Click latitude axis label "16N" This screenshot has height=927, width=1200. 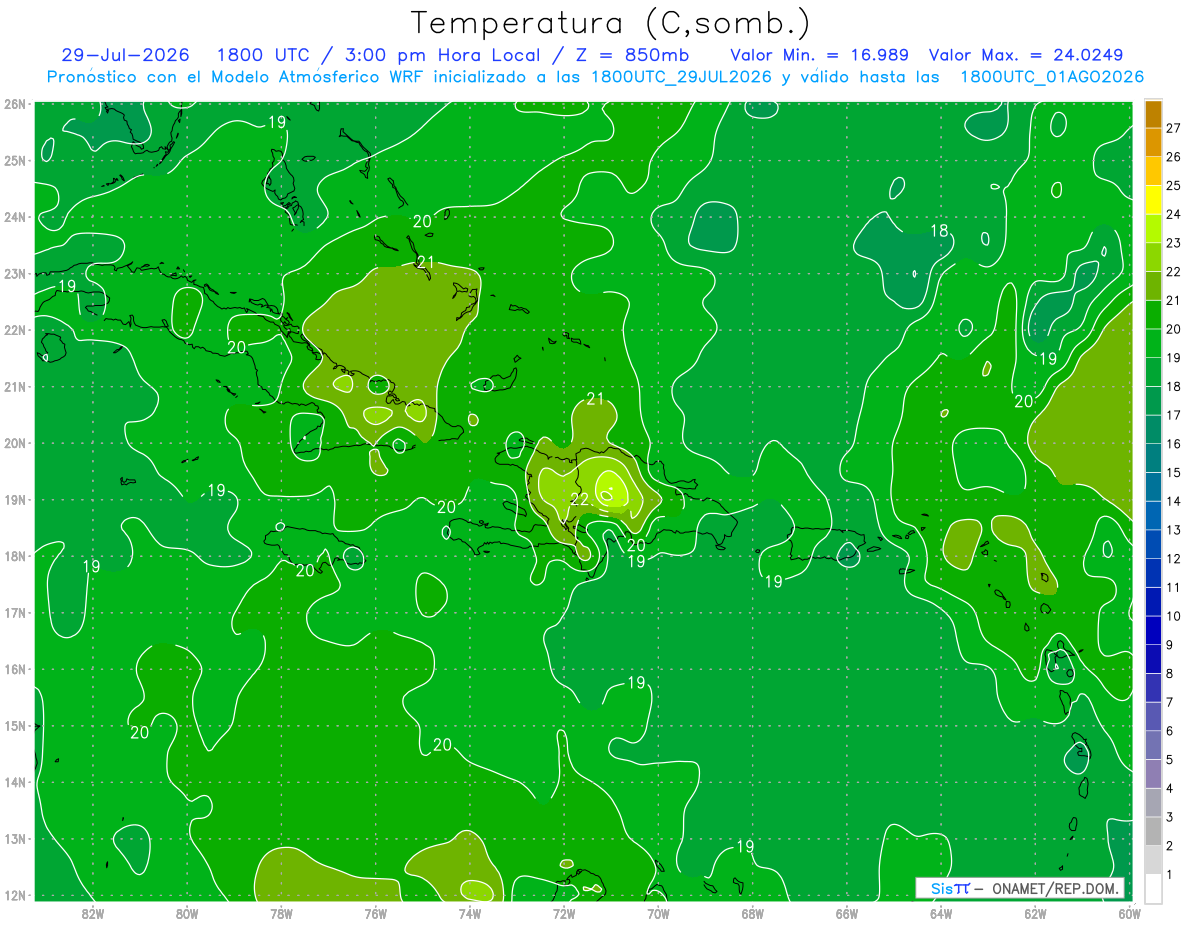coord(14,669)
